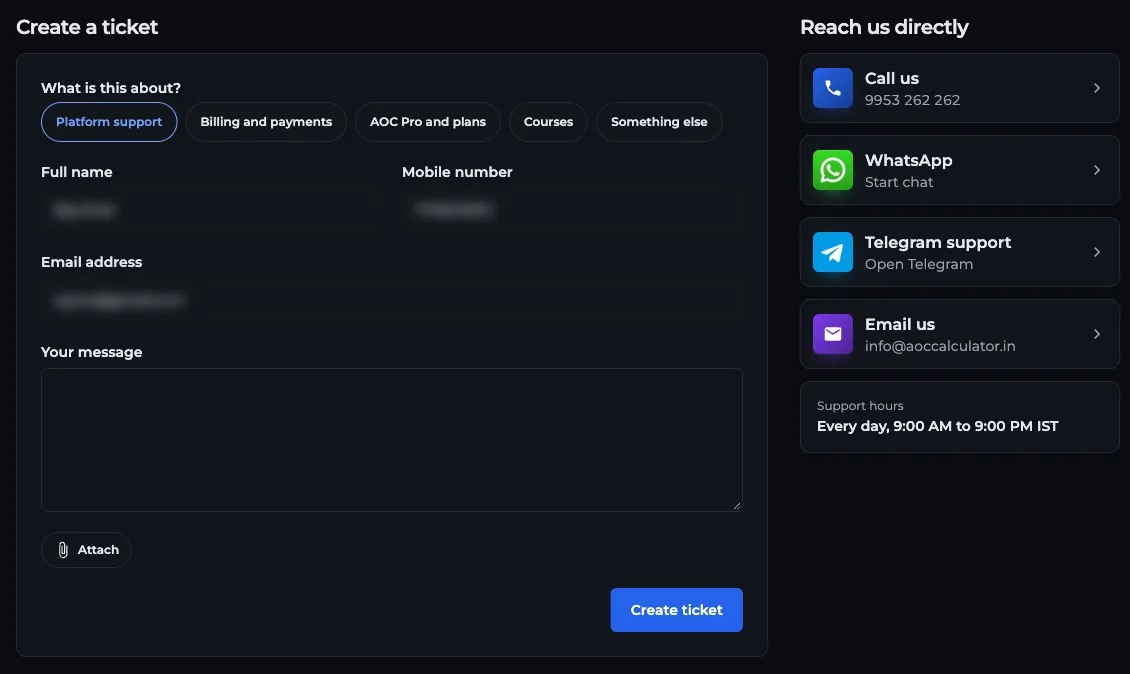Viewport: 1130px width, 674px height.
Task: Click the green WhatsApp logo icon
Action: click(x=832, y=170)
